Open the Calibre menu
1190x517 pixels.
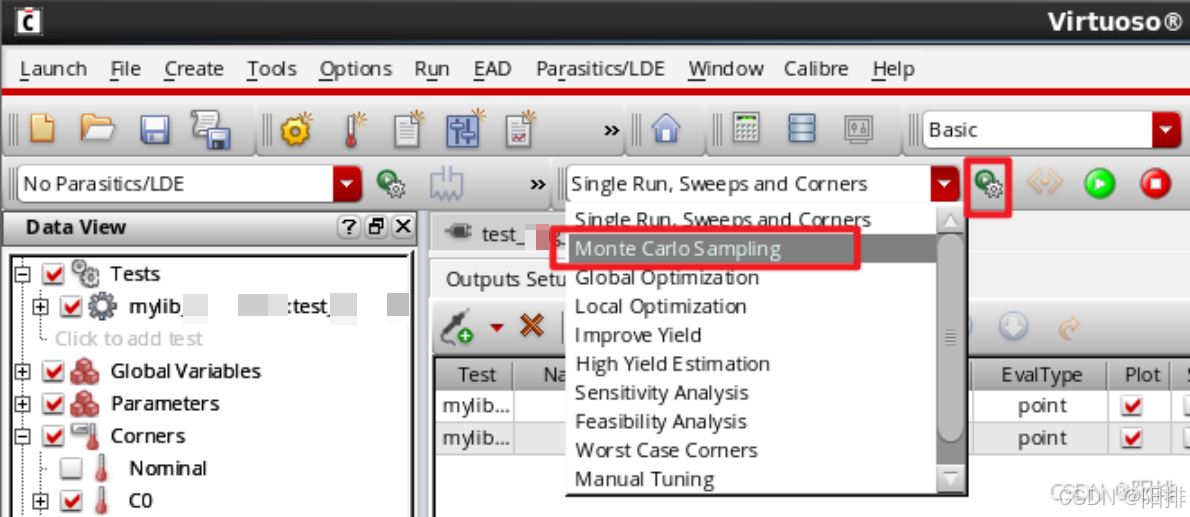(x=816, y=69)
